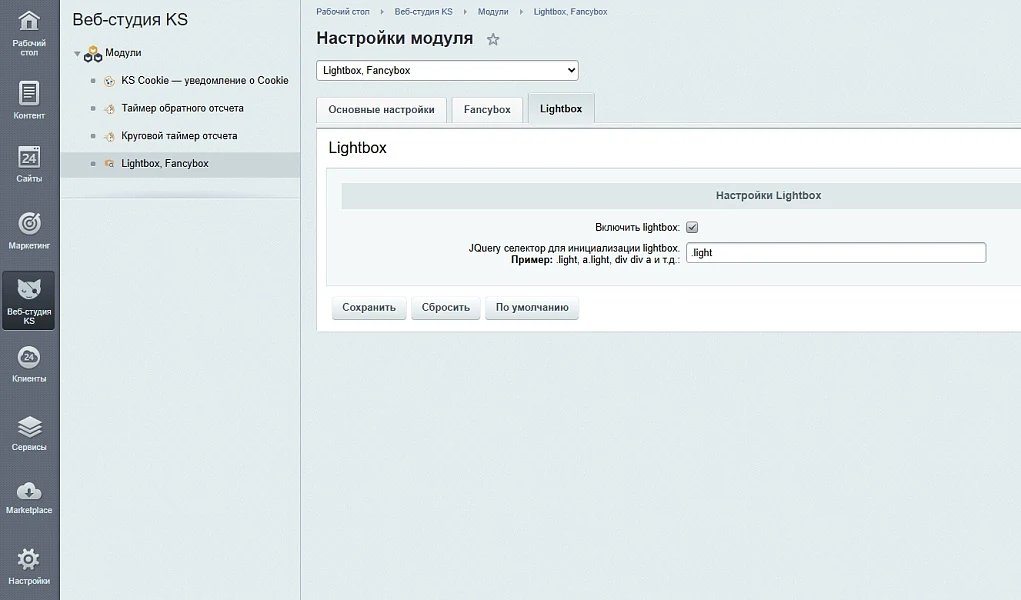Click the Круговой таймер отсчета icon
The width and height of the screenshot is (1021, 600).
pos(109,136)
